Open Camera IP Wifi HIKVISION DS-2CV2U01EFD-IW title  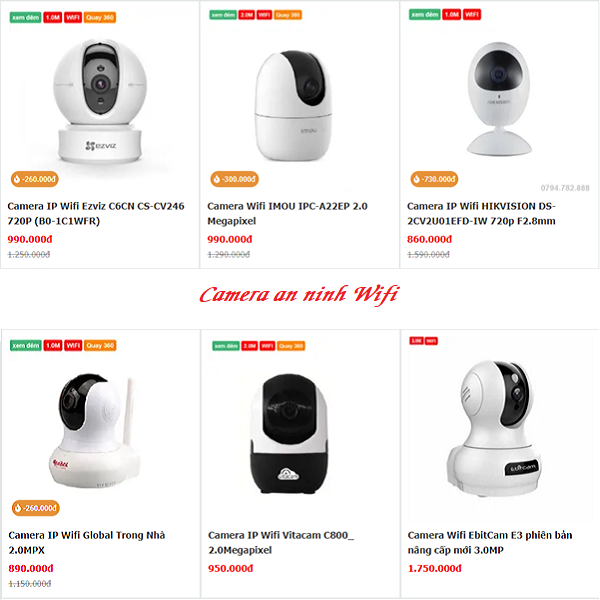tap(481, 214)
